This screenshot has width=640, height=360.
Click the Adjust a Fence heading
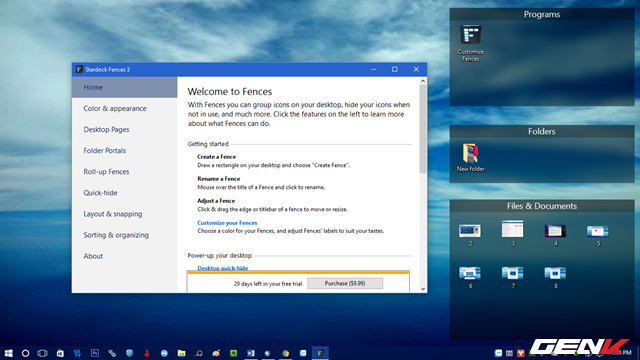click(216, 201)
